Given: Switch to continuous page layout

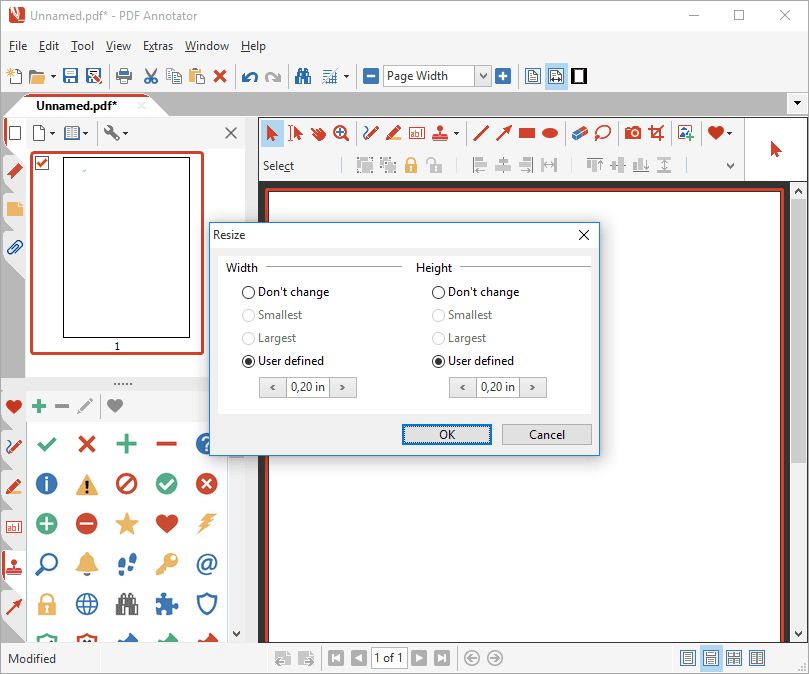Looking at the screenshot, I should tap(710, 658).
